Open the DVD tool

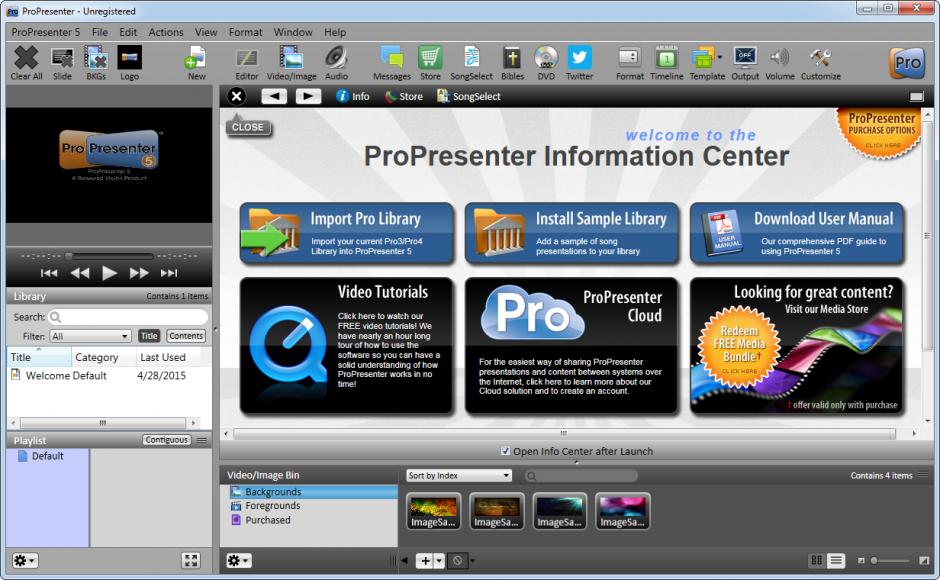point(546,63)
